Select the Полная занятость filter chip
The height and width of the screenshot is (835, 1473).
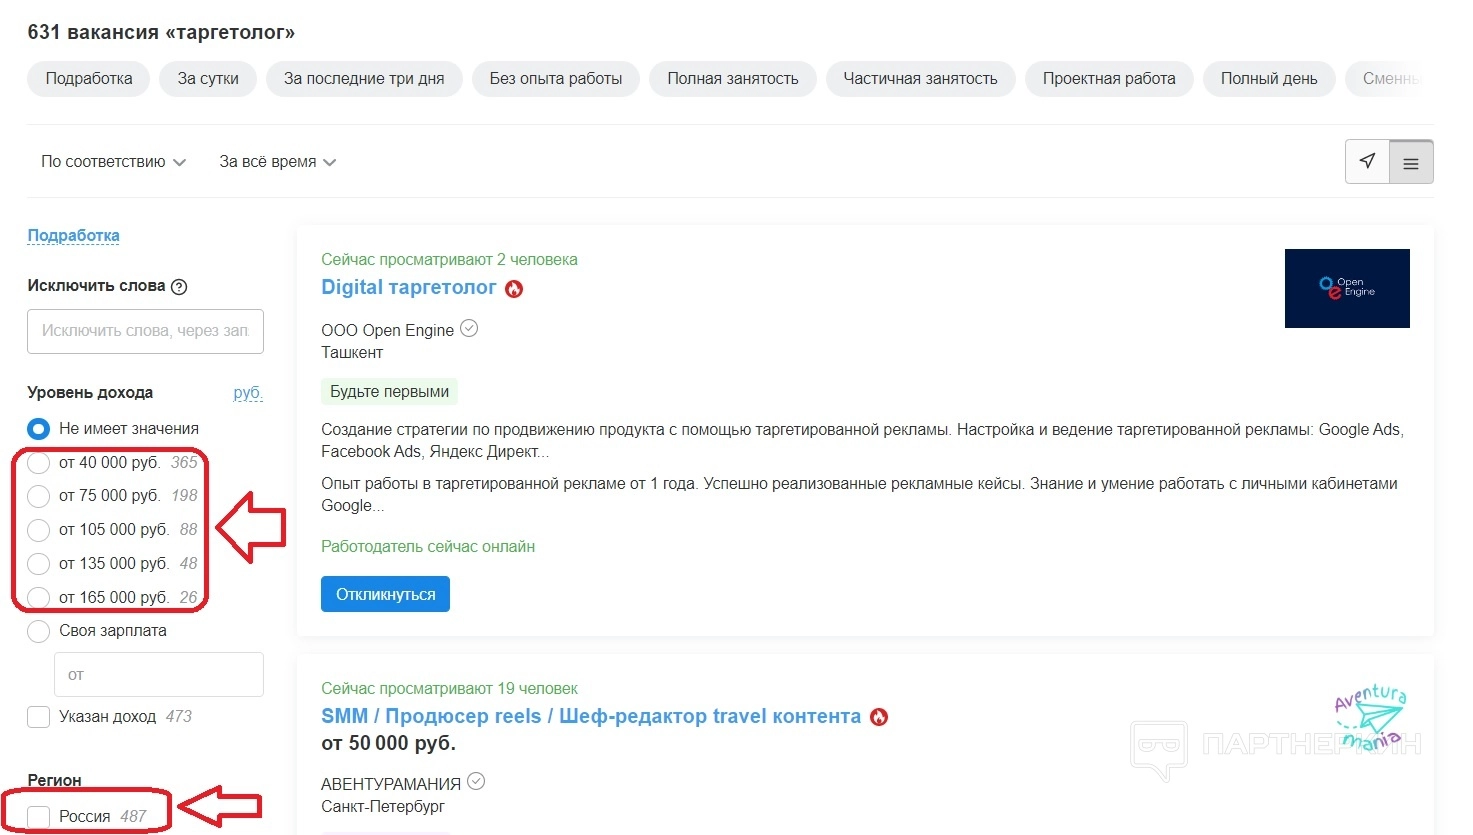[x=732, y=79]
